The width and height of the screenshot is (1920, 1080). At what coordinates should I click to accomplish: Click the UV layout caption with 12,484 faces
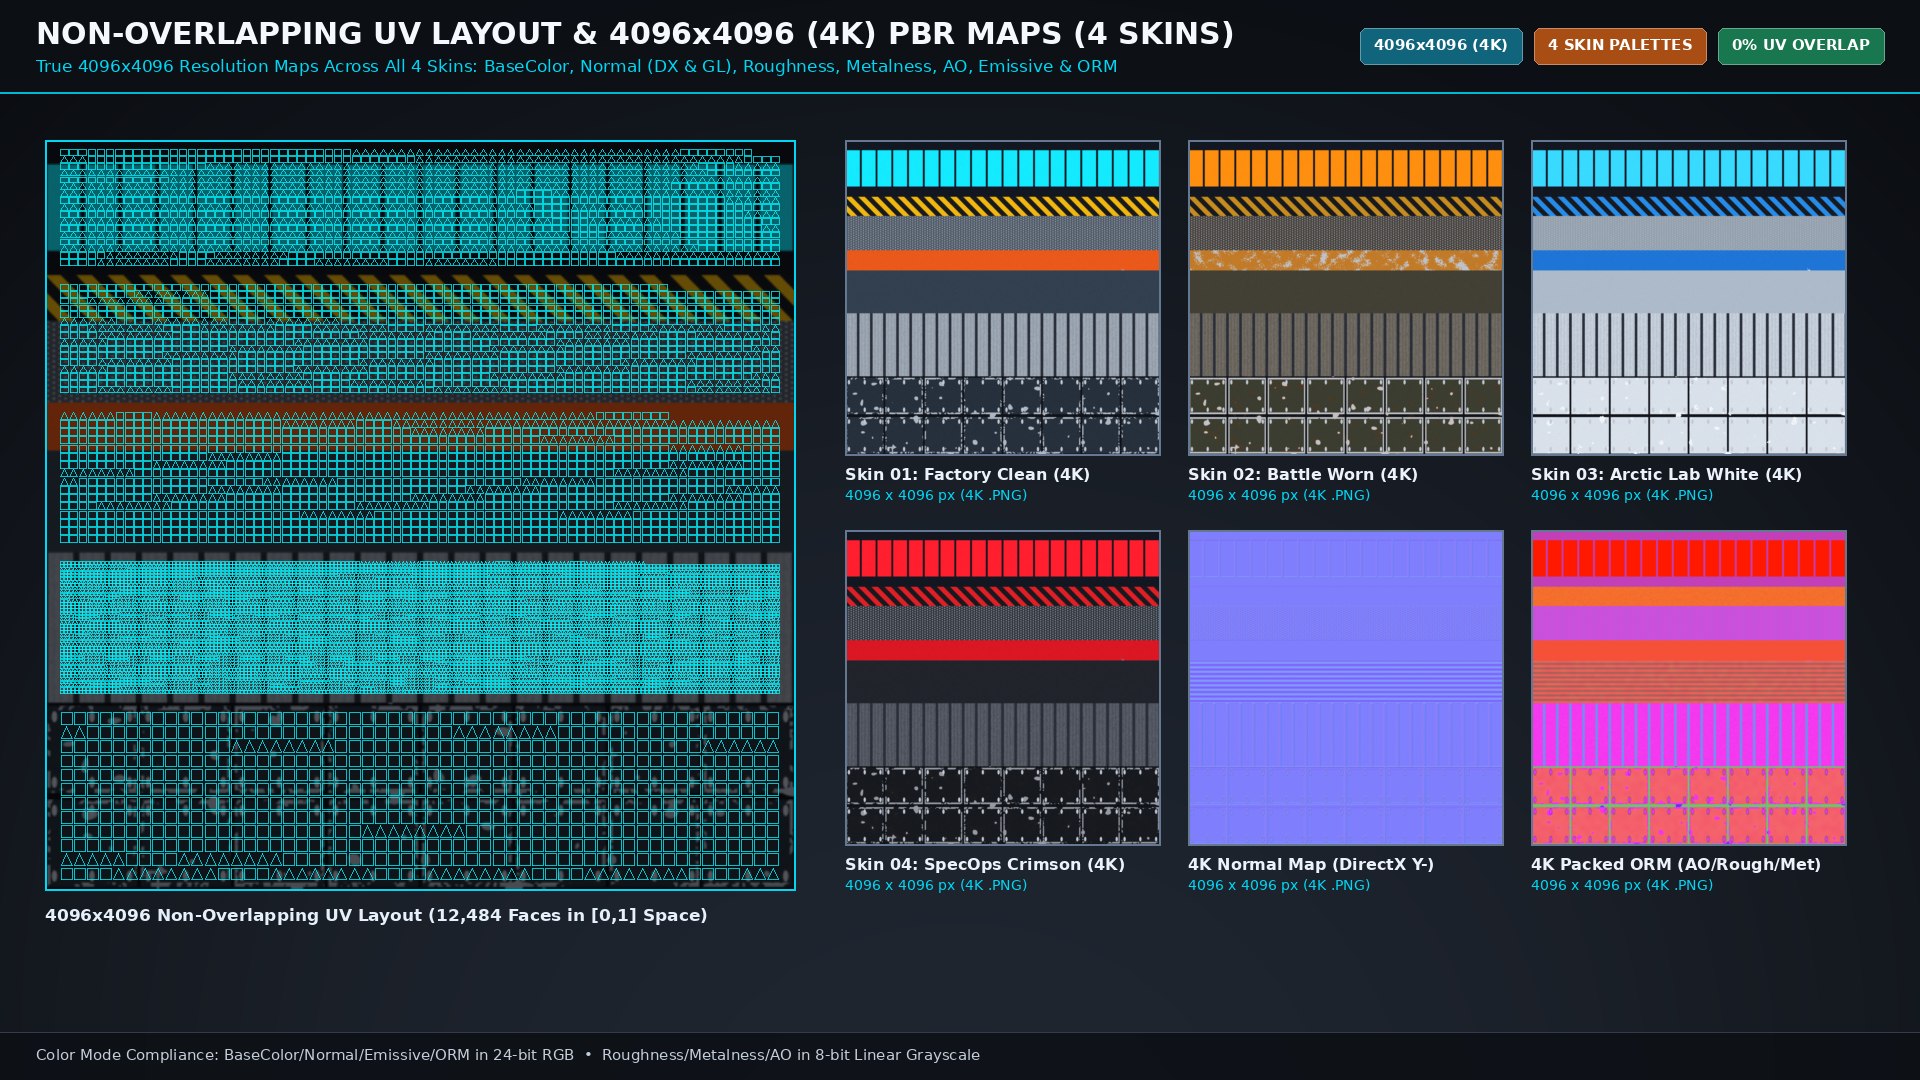[x=376, y=916]
